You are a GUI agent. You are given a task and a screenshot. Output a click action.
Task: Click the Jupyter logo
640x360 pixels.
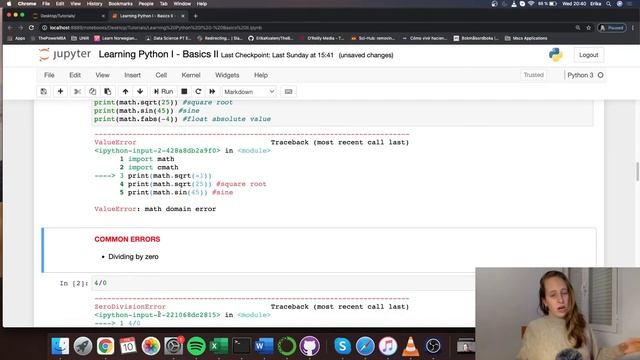tap(65, 54)
